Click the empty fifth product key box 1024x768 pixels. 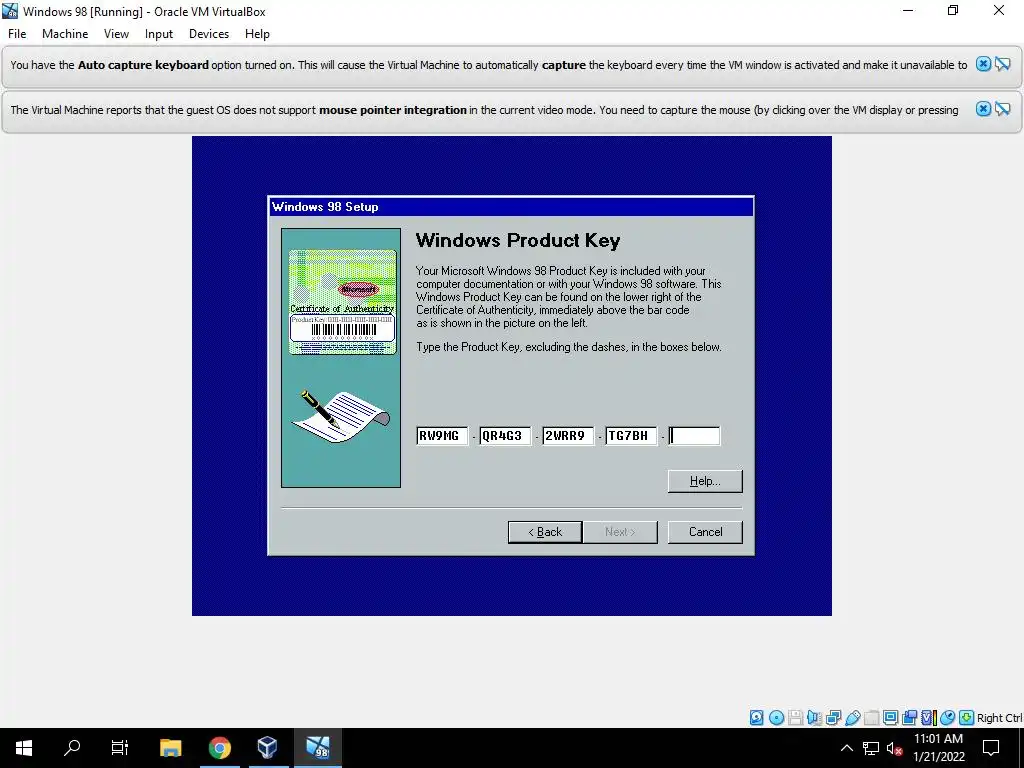point(694,436)
